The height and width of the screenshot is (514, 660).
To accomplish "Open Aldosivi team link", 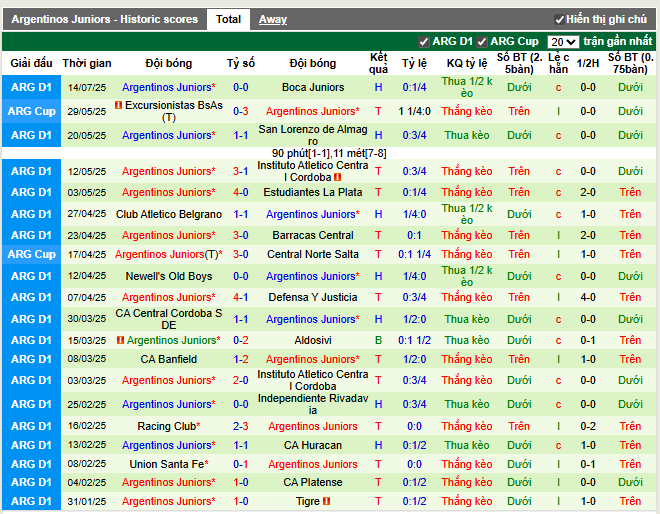I will click(313, 340).
